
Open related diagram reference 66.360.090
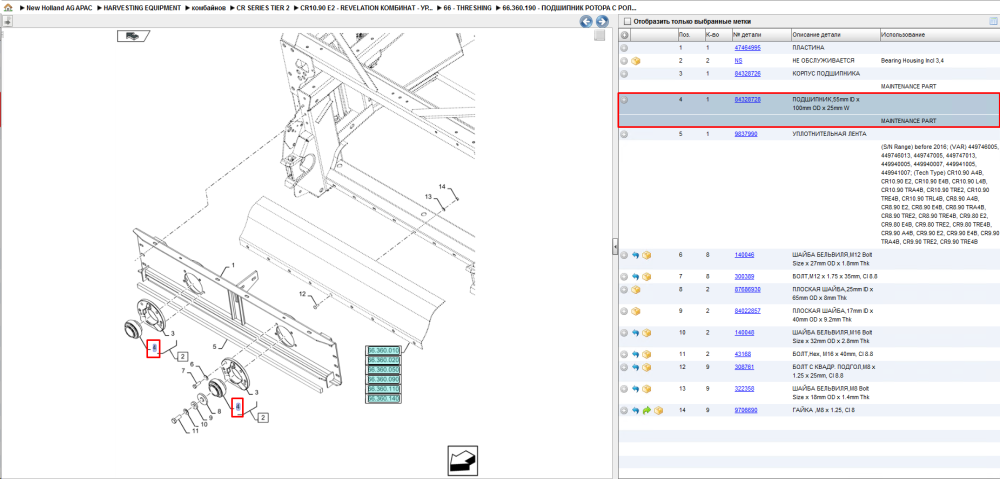click(383, 380)
